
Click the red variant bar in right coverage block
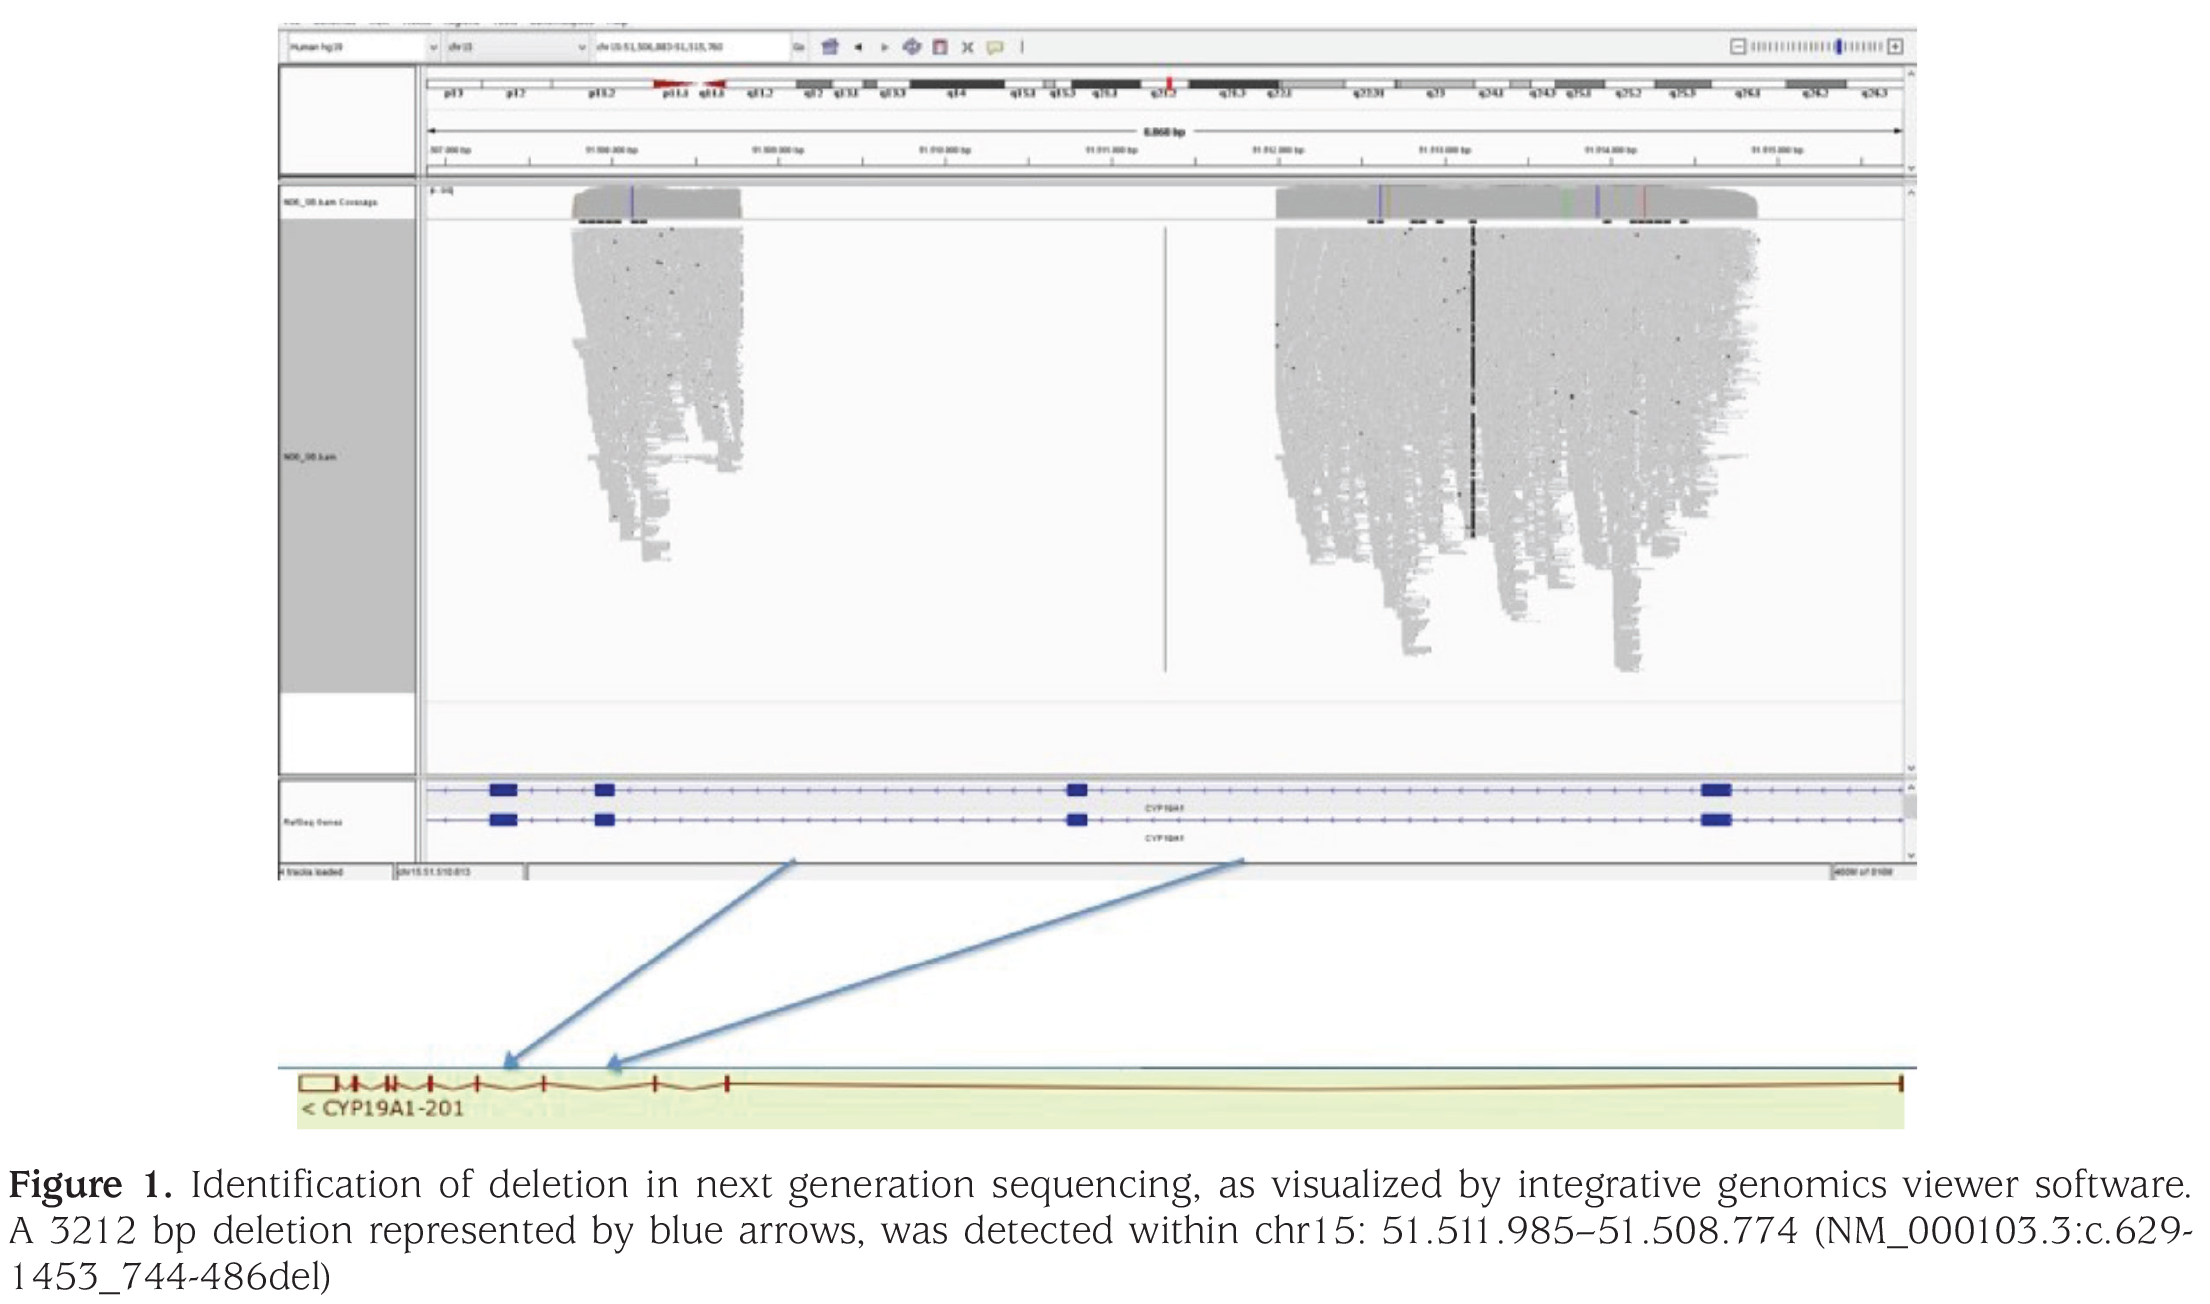tap(1643, 202)
